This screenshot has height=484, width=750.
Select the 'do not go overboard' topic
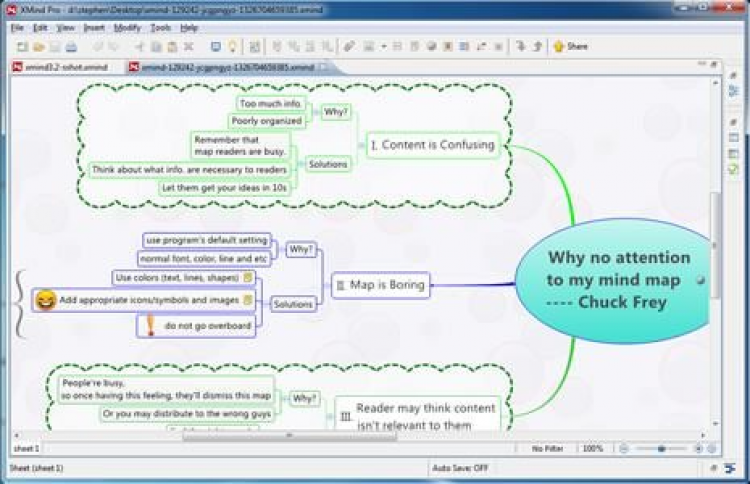[x=196, y=325]
